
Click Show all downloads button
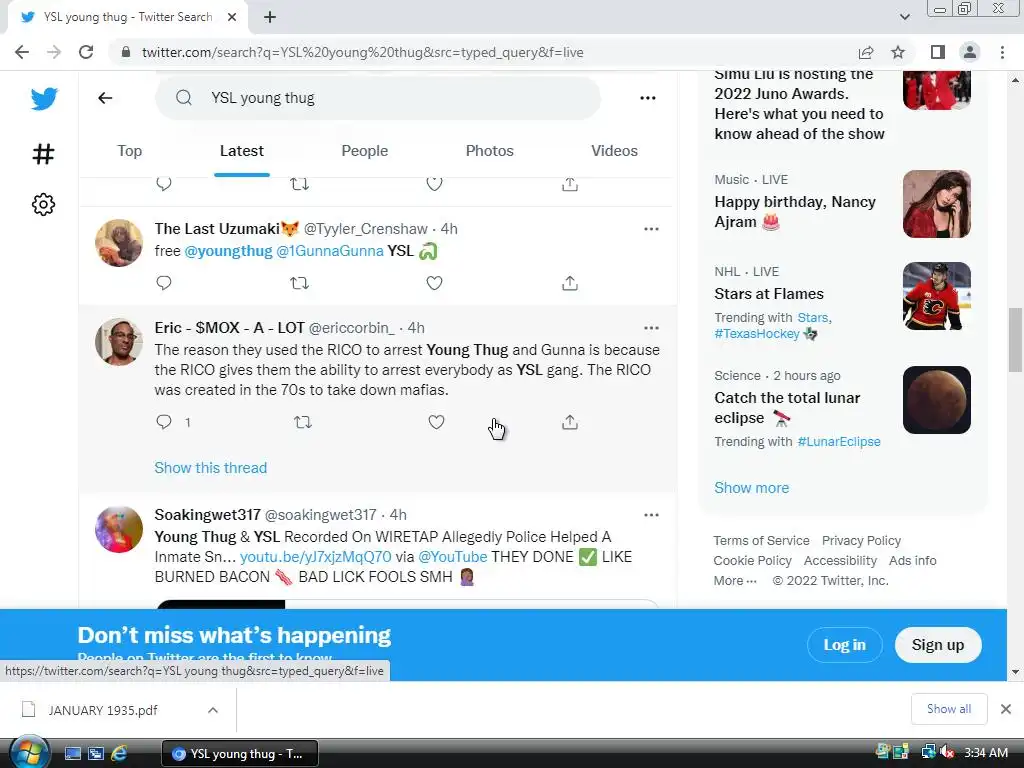949,709
